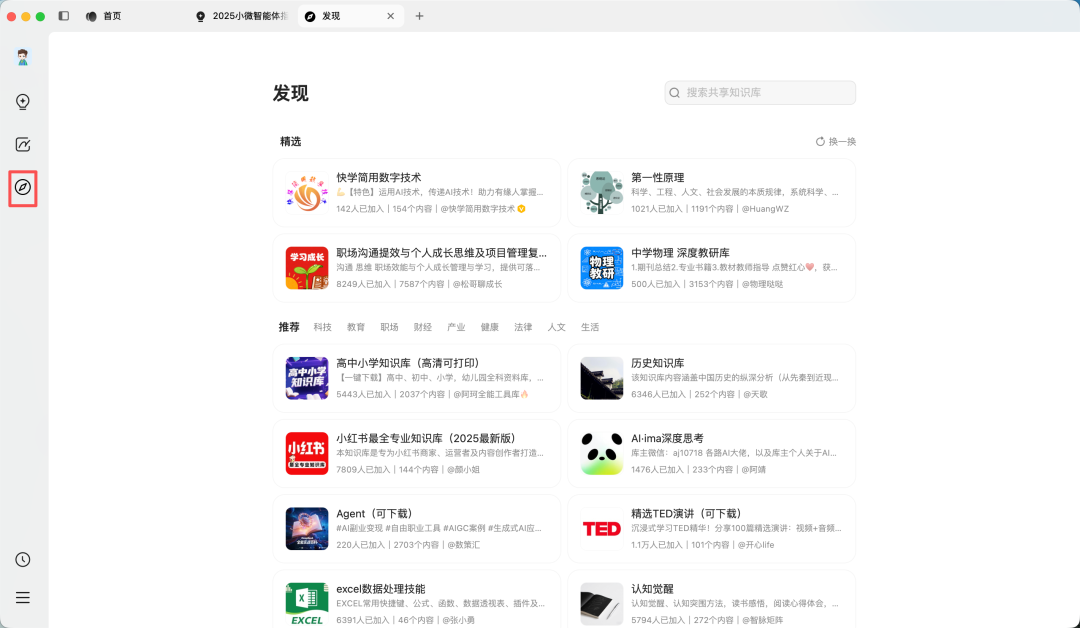This screenshot has height=628, width=1080.
Task: Open the hamburger menu at sidebar bottom
Action: (22, 597)
